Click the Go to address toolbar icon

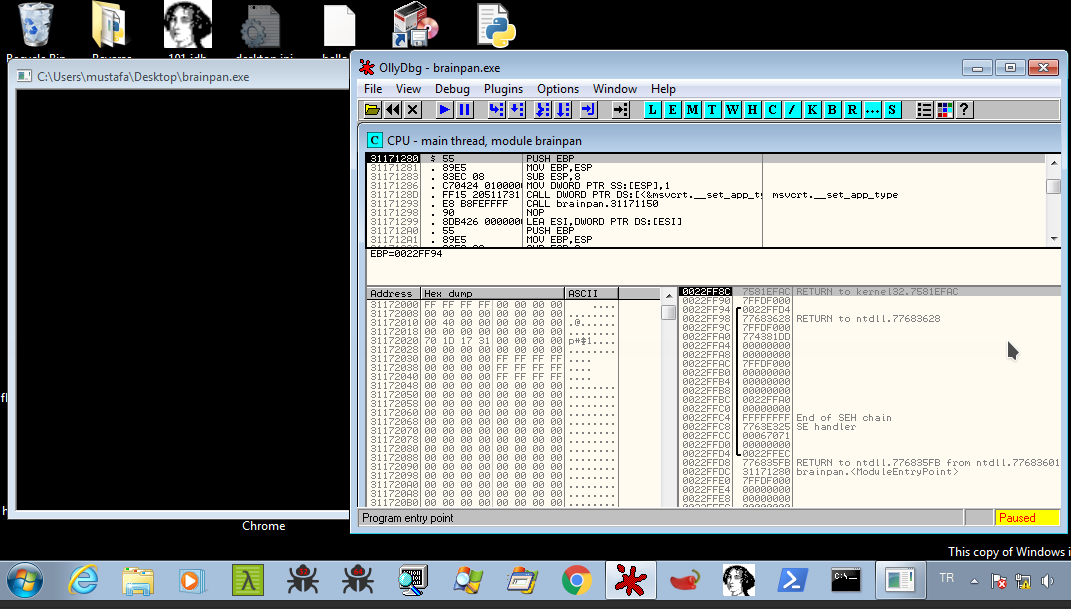(x=620, y=110)
